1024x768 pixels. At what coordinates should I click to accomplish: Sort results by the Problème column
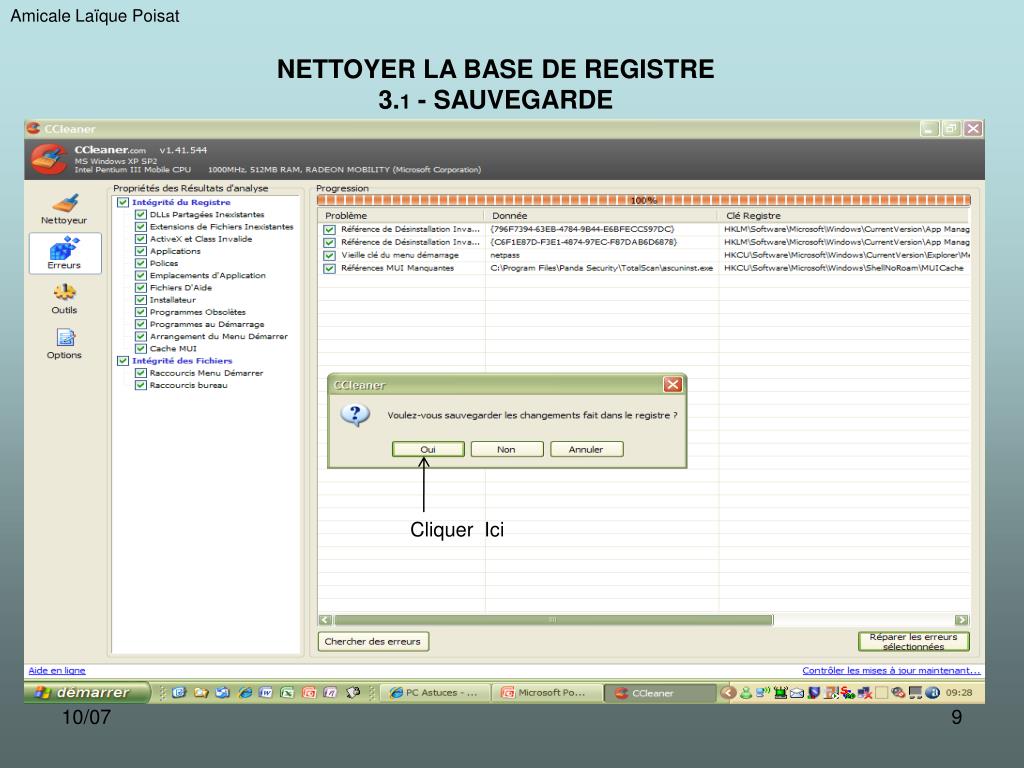coord(401,216)
